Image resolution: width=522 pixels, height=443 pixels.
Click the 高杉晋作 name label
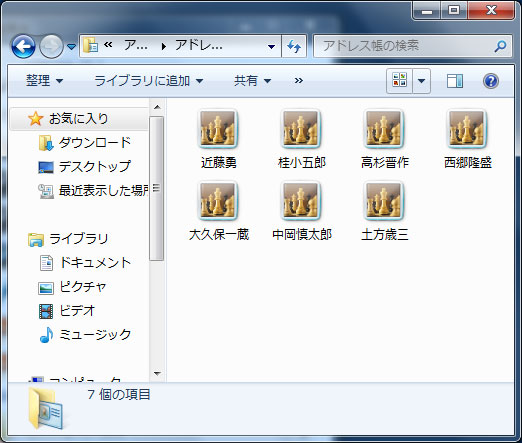point(385,163)
